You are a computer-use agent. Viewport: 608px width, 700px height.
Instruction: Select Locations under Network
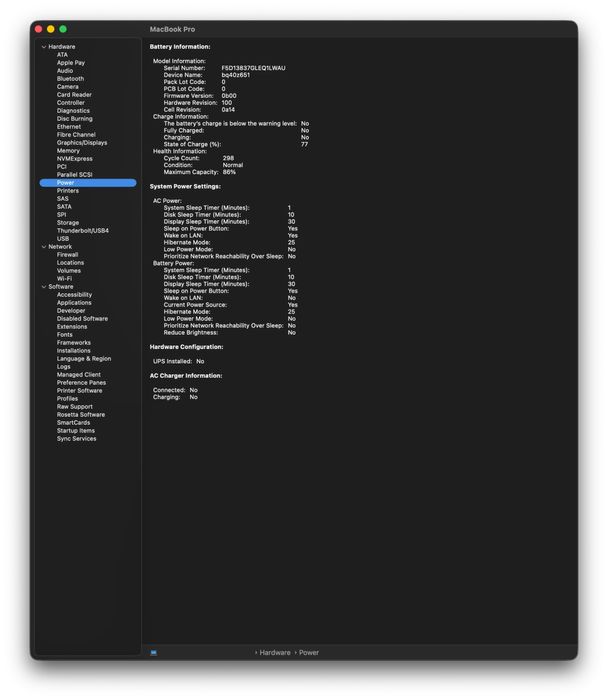70,263
